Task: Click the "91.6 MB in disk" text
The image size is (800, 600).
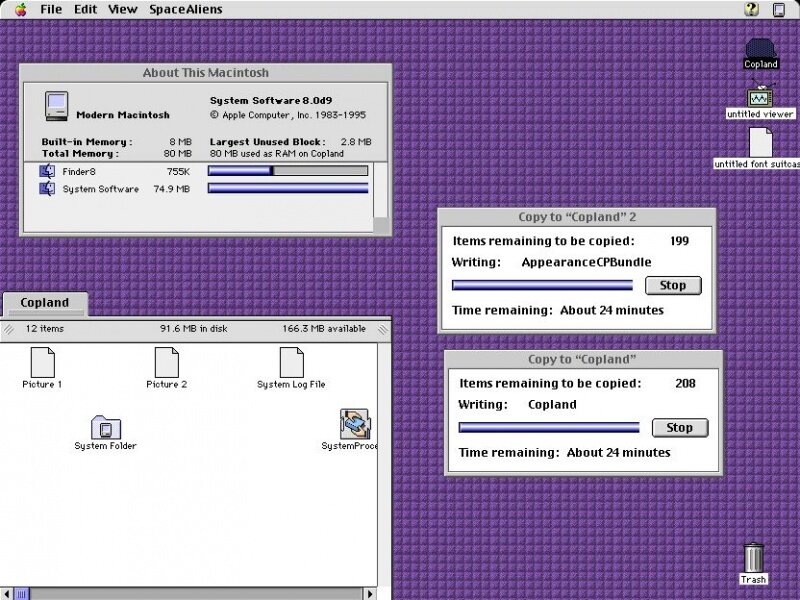Action: (x=194, y=329)
